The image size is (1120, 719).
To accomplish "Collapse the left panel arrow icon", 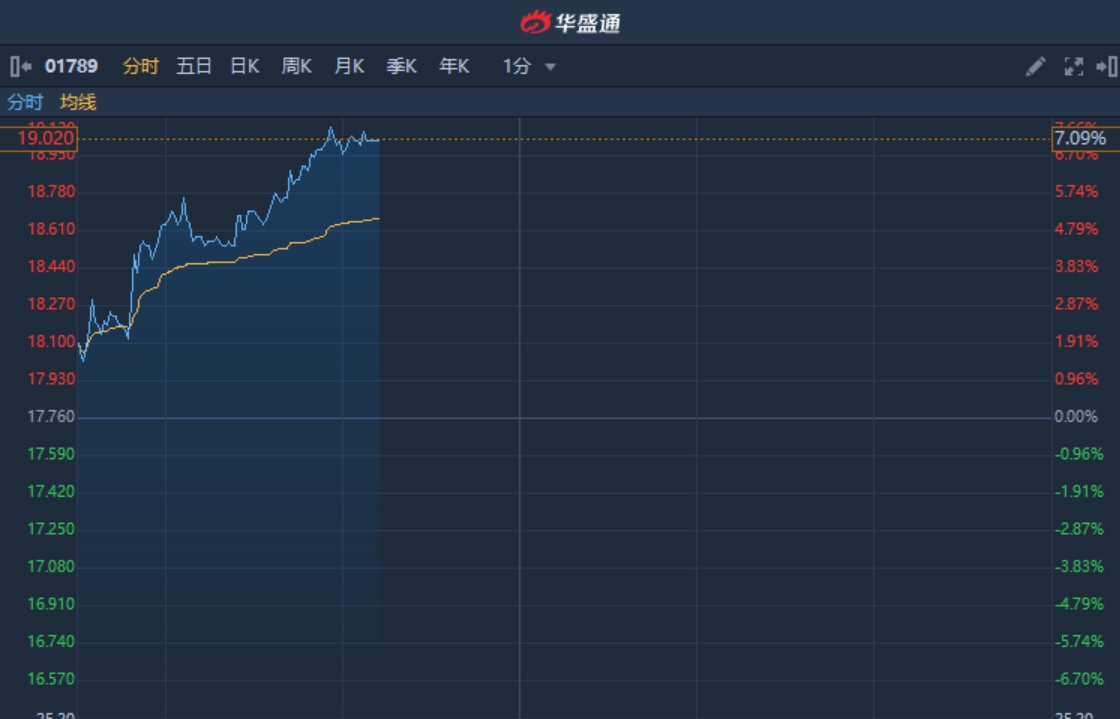I will click(x=20, y=67).
